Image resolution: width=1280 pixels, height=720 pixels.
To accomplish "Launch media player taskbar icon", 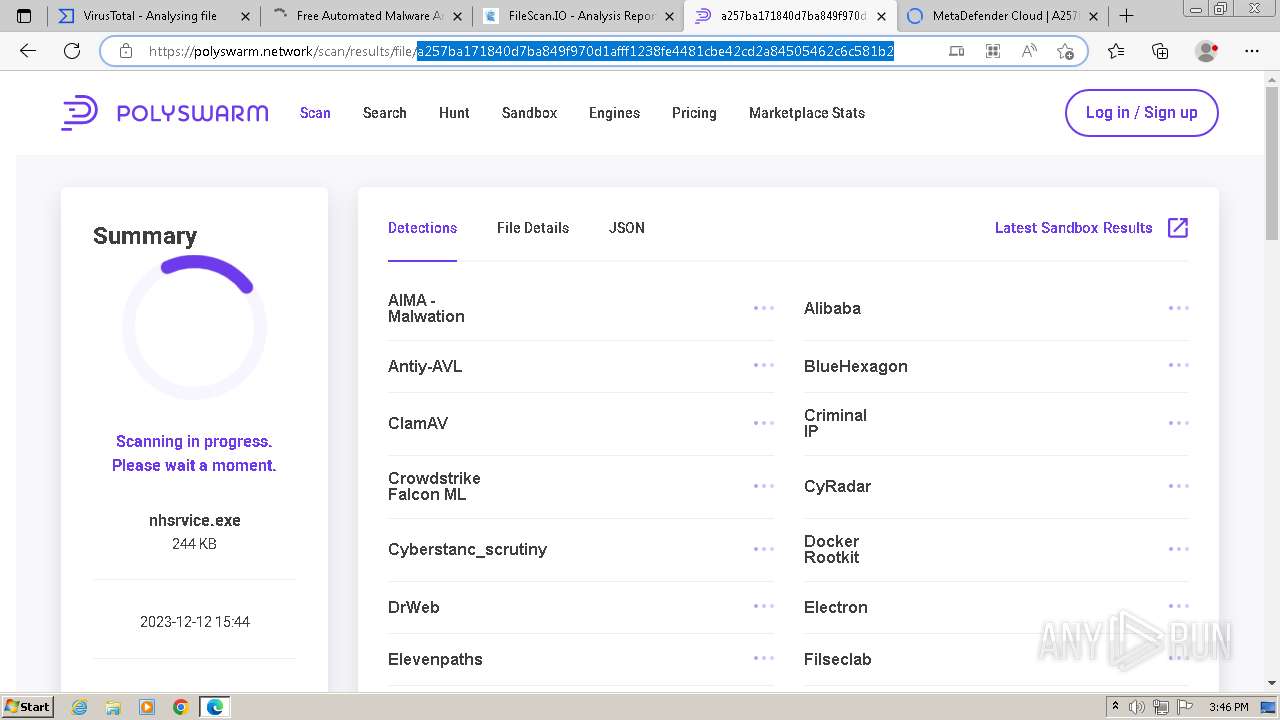I will point(147,707).
